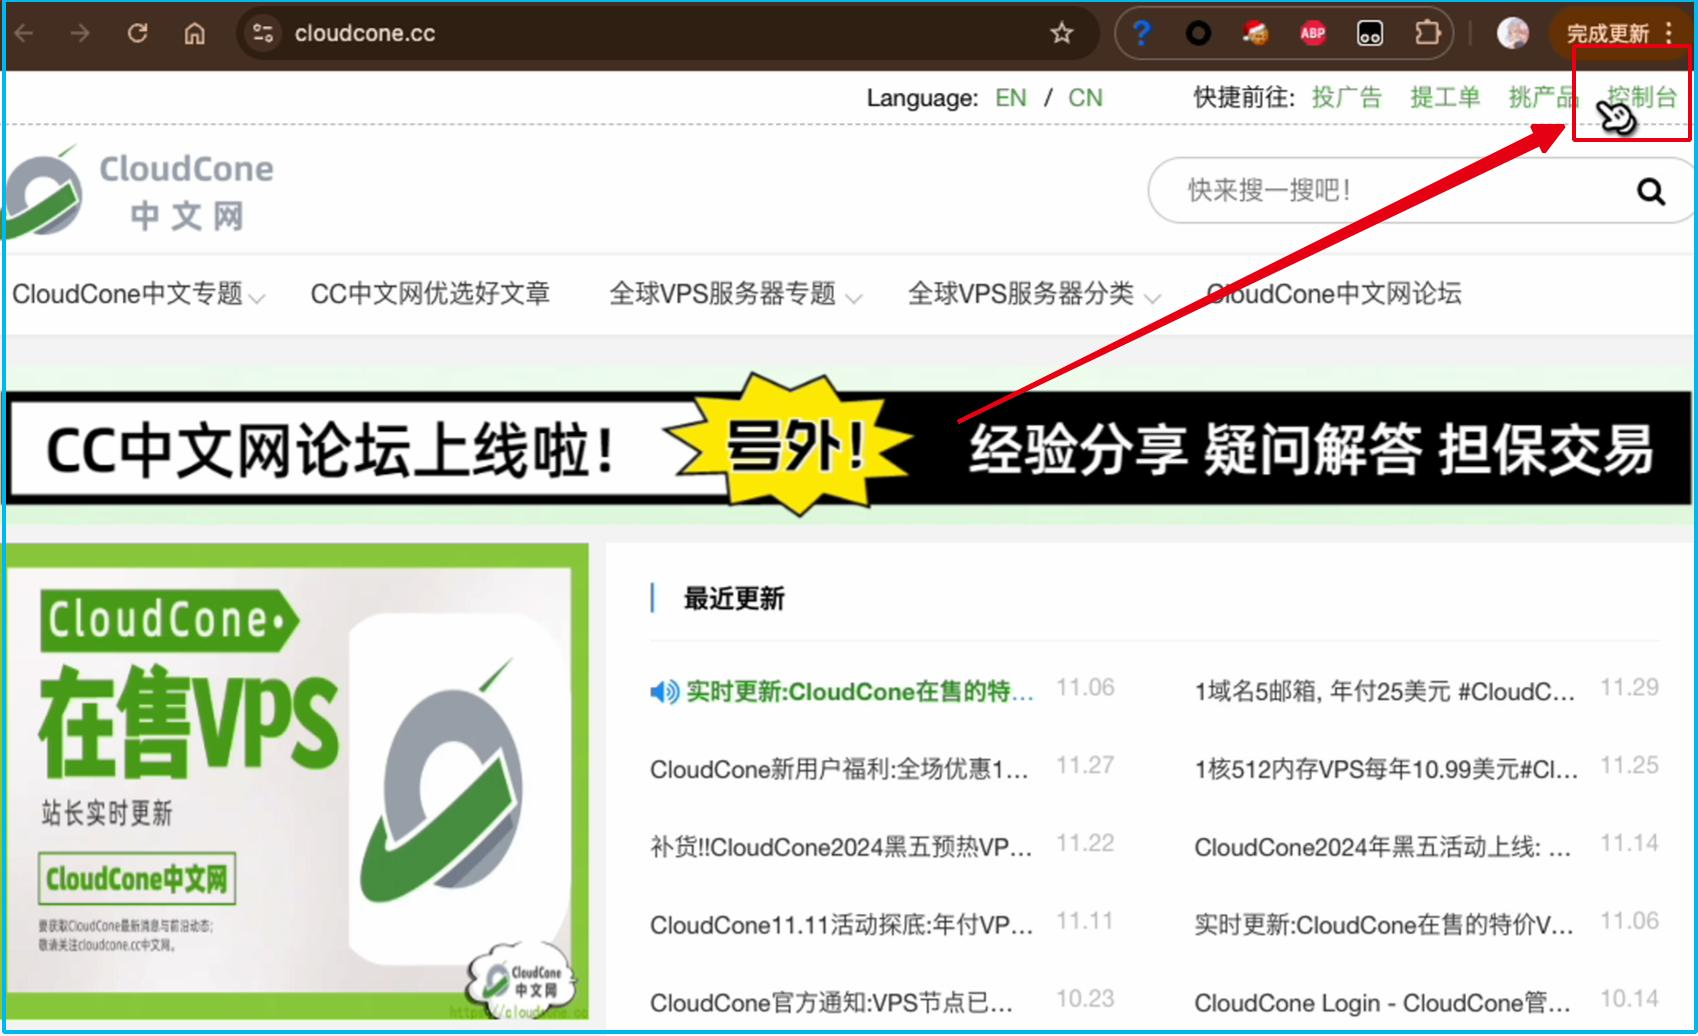
Task: Switch language to CN
Action: coord(1085,98)
